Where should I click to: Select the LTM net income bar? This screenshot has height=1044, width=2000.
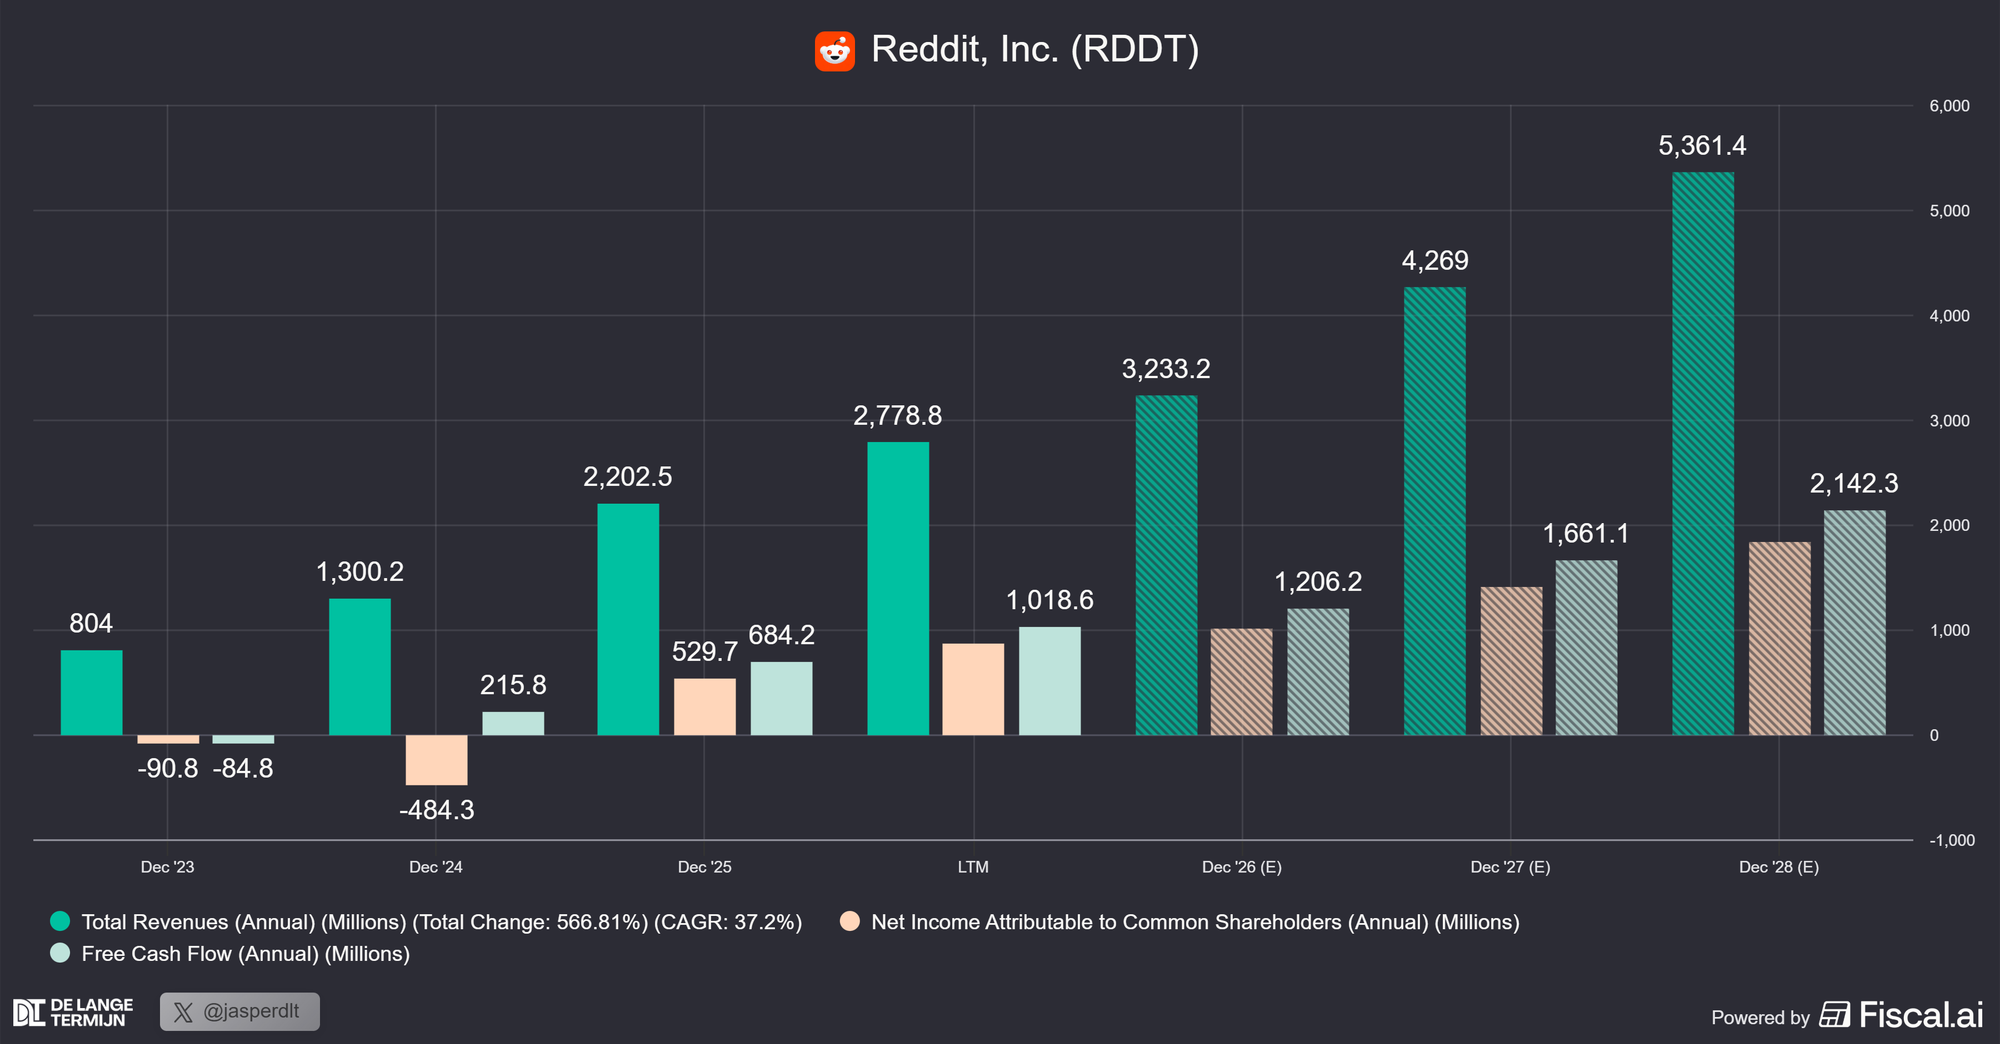973,690
